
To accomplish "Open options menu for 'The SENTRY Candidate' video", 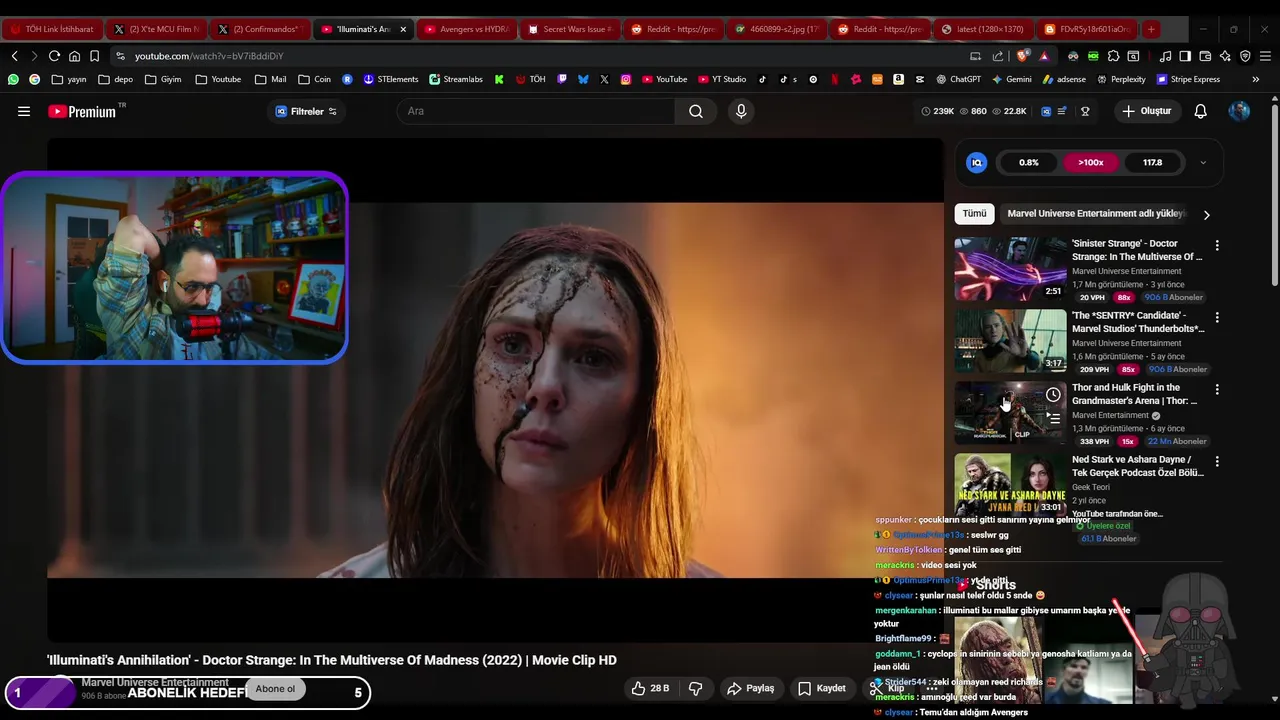I will (1217, 317).
